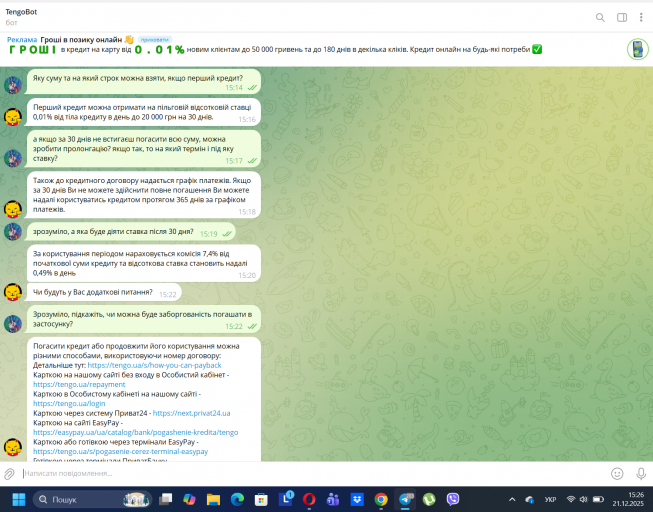The image size is (653, 512).
Task: Select message 'Зрозуміло, підкажіть, чи можна'
Action: coord(144,319)
